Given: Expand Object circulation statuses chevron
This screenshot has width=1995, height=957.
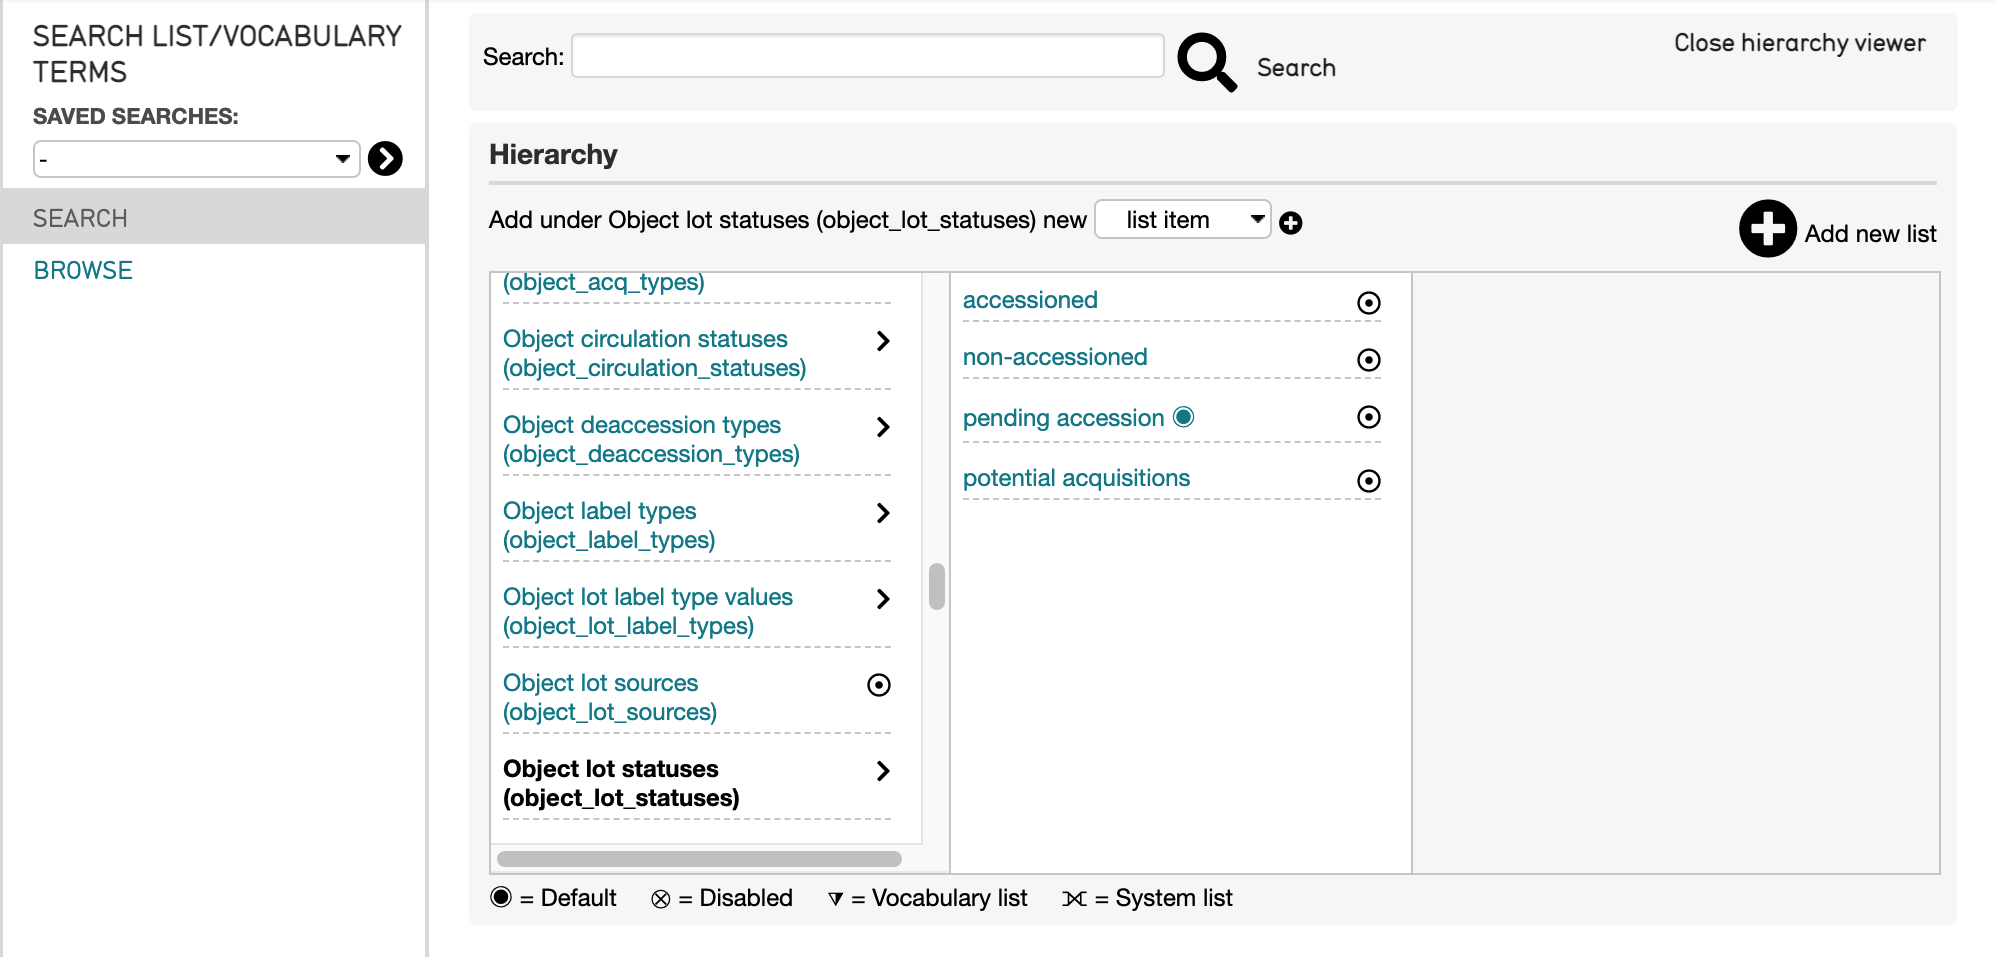Looking at the screenshot, I should point(882,341).
